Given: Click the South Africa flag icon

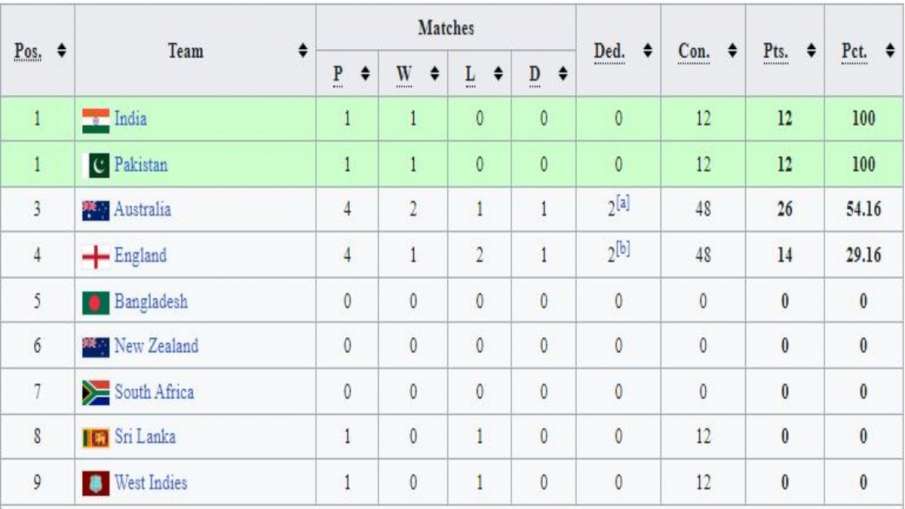Looking at the screenshot, I should (96, 393).
